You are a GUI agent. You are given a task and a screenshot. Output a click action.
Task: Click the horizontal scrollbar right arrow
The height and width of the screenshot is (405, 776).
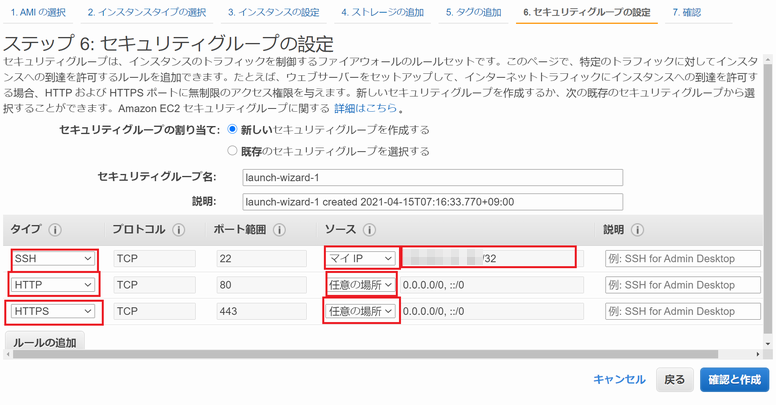[x=758, y=354]
